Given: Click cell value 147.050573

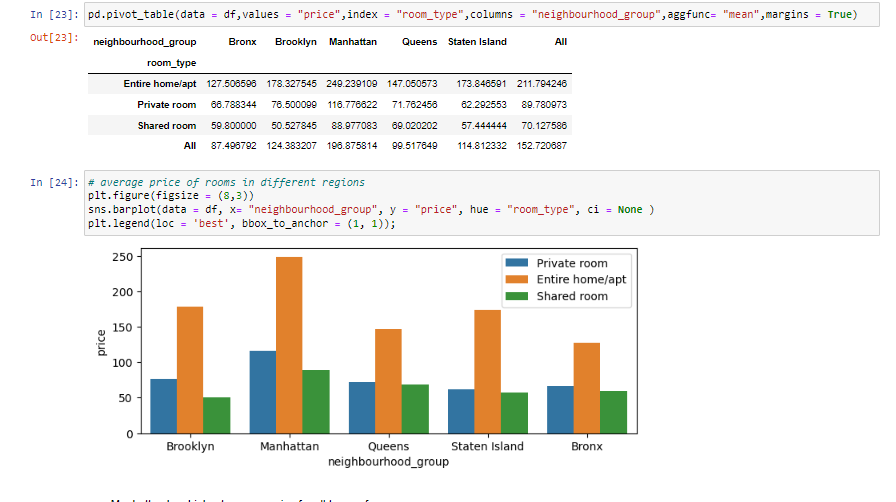Looking at the screenshot, I should [412, 84].
